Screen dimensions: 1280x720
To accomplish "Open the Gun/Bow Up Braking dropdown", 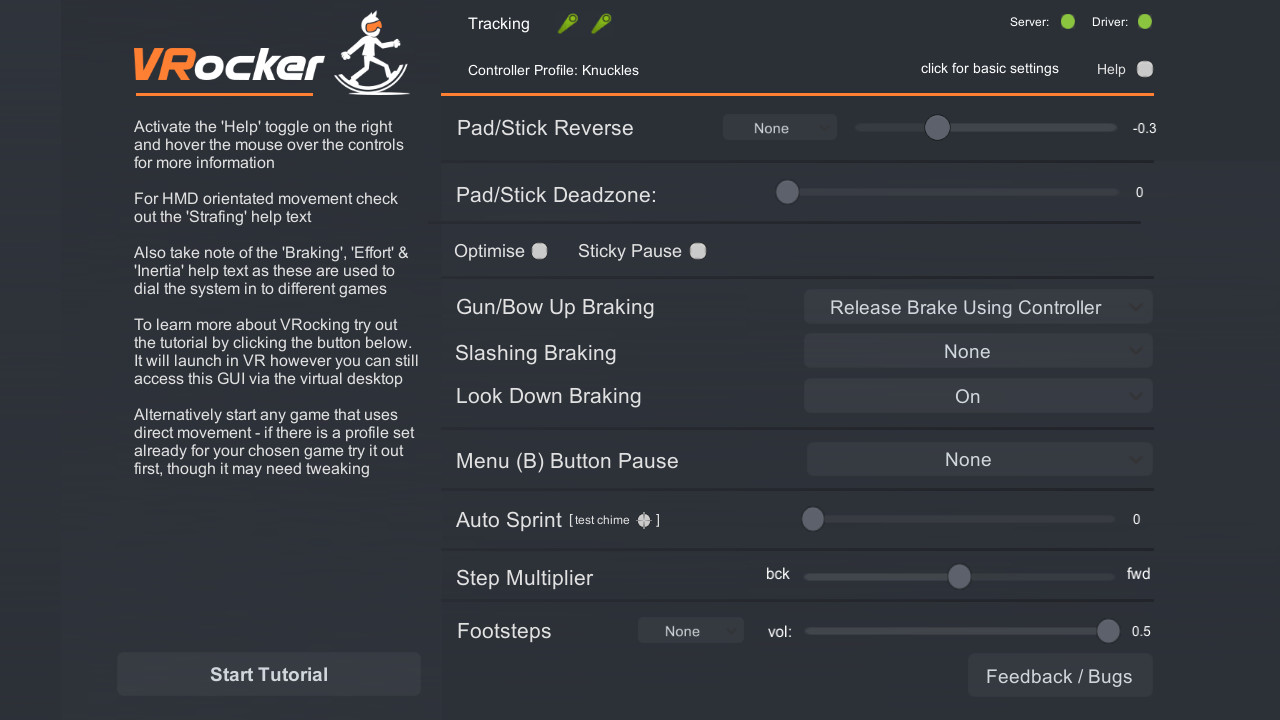I will [977, 306].
